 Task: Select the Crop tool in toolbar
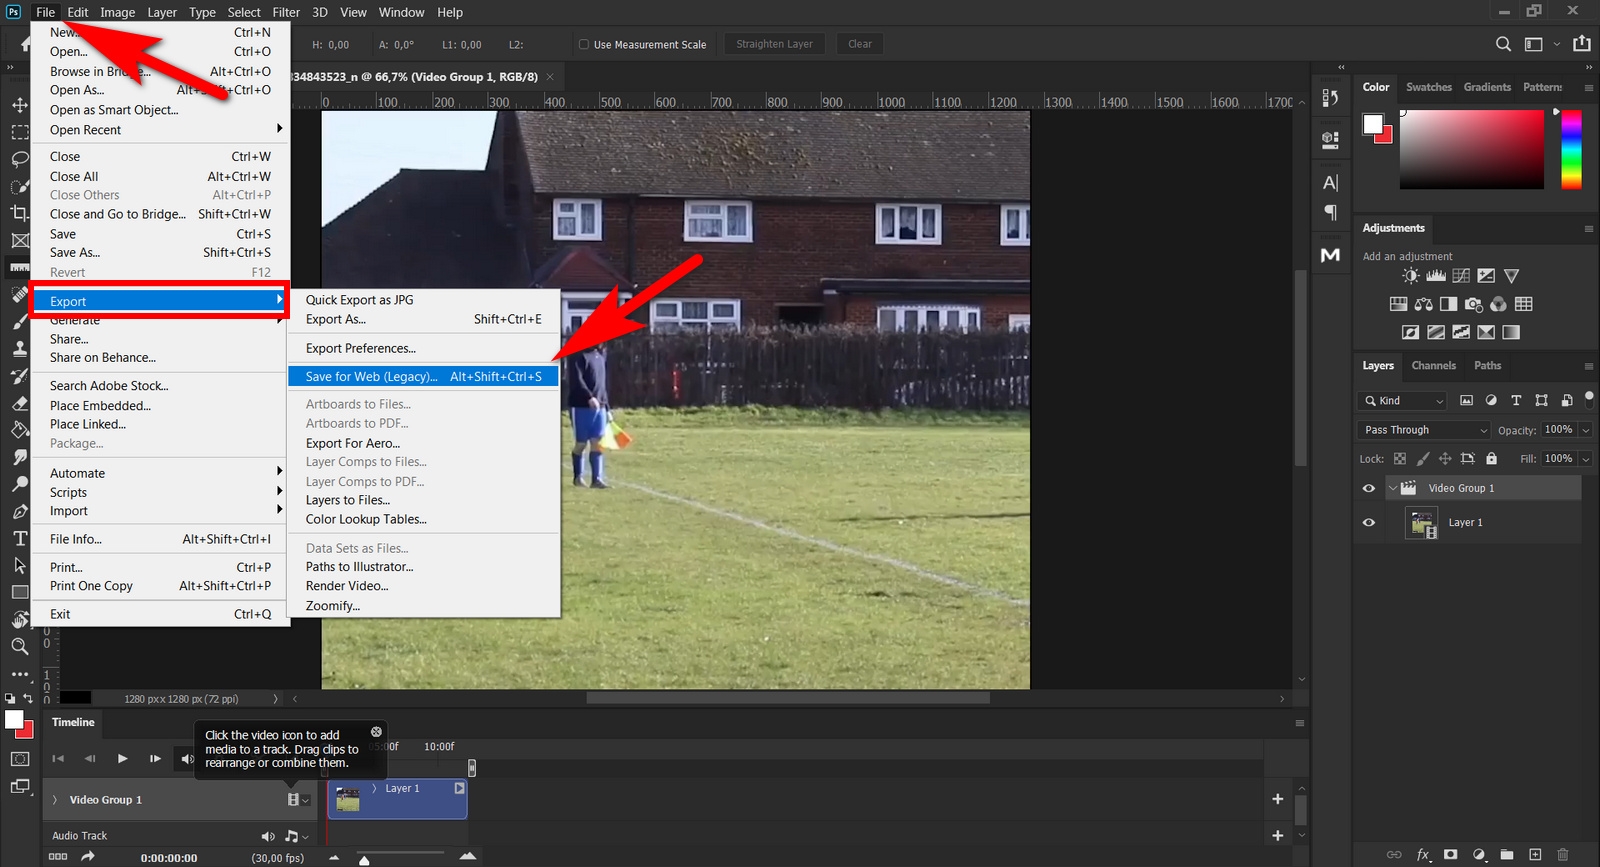(x=19, y=213)
